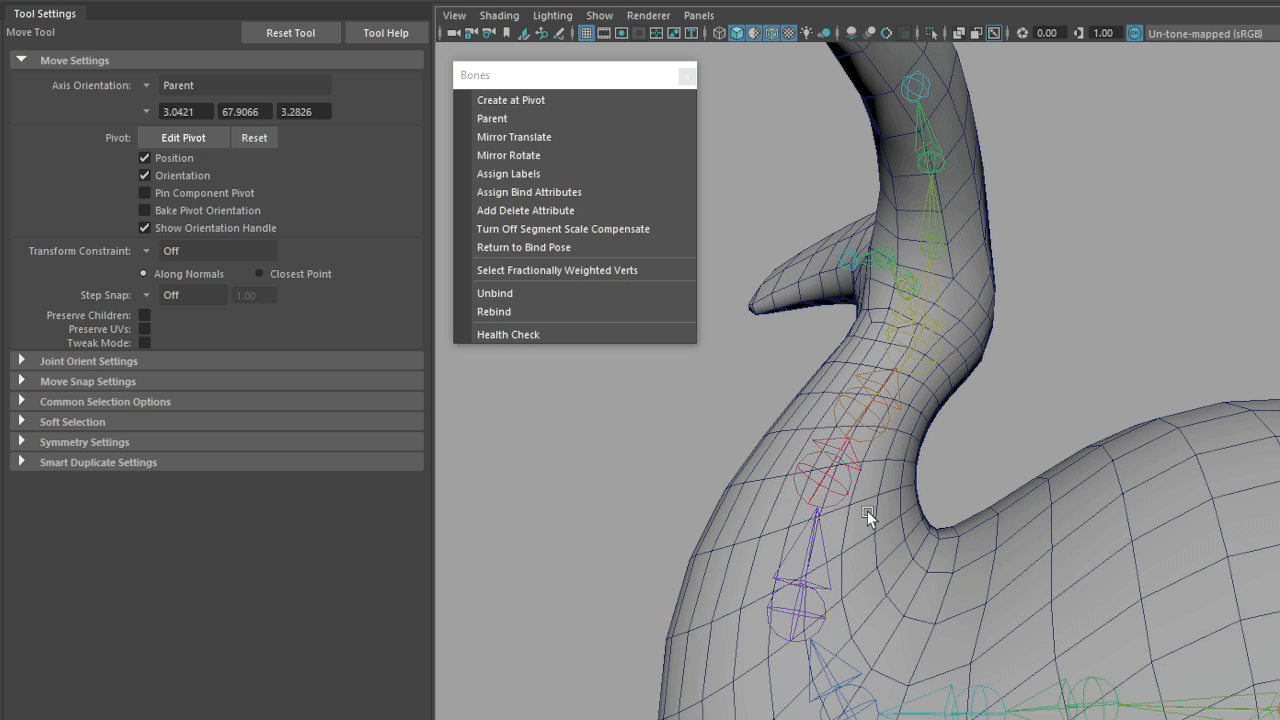Expand Common Selection Options section
The image size is (1280, 720).
pos(22,401)
